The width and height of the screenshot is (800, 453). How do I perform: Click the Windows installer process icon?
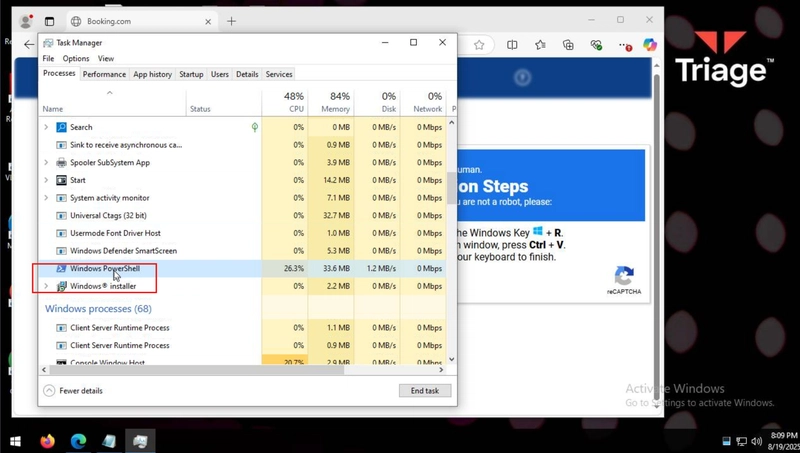tap(61, 286)
